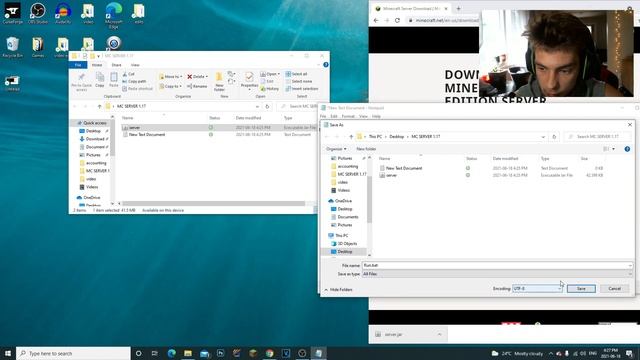The width and height of the screenshot is (640, 360).
Task: Open the Organize dropdown in Save As
Action: click(x=336, y=149)
